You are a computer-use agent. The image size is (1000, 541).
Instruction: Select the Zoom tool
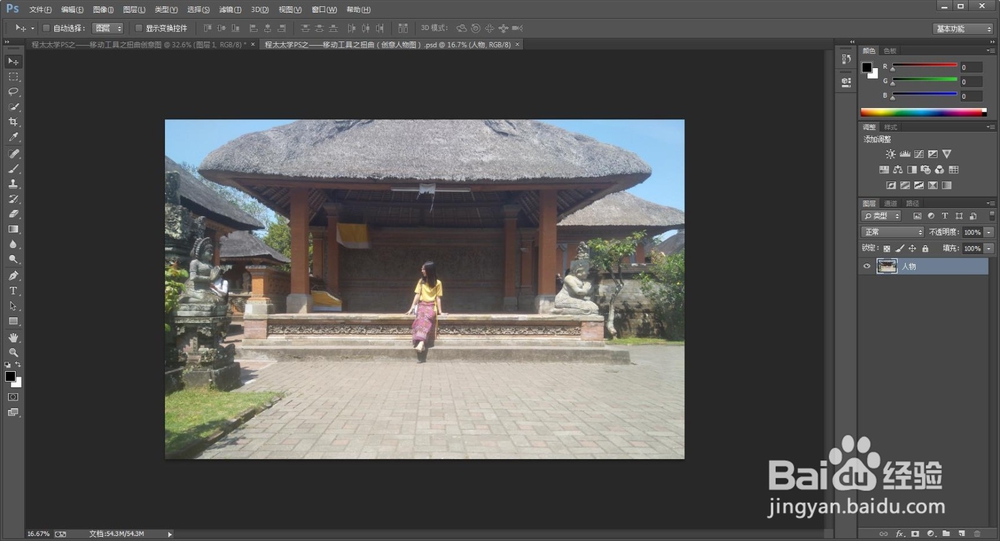coord(13,352)
